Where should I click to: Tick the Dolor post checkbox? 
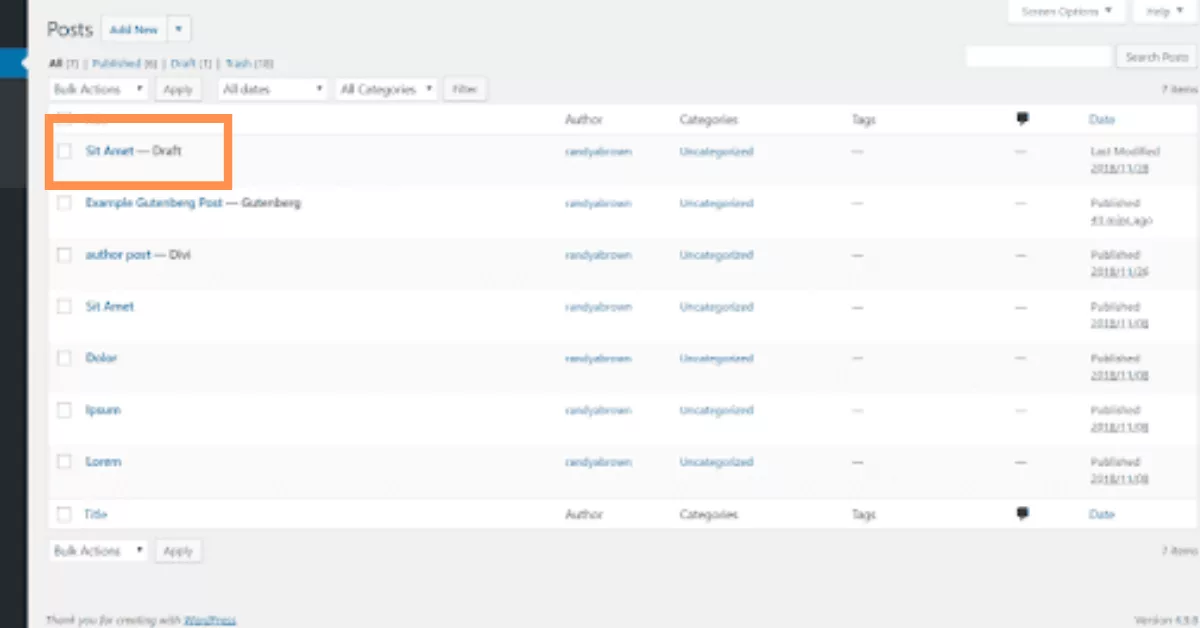click(65, 358)
